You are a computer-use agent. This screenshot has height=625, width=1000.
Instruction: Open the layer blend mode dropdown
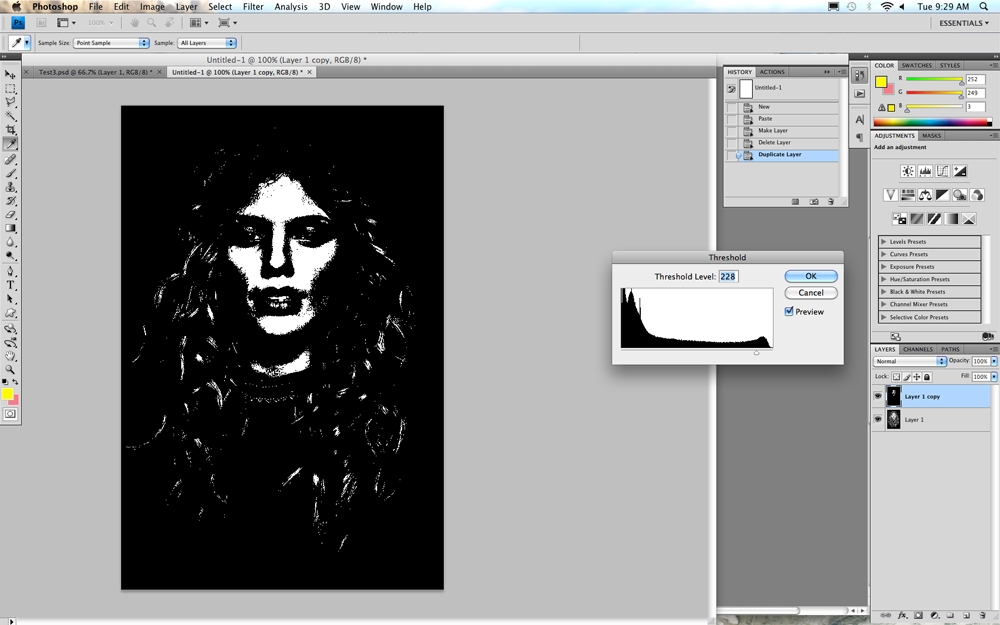tap(909, 361)
